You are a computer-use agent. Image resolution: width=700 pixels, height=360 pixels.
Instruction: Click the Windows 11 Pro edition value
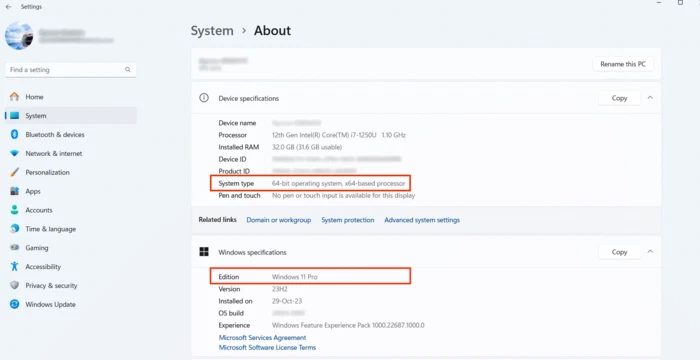point(295,277)
